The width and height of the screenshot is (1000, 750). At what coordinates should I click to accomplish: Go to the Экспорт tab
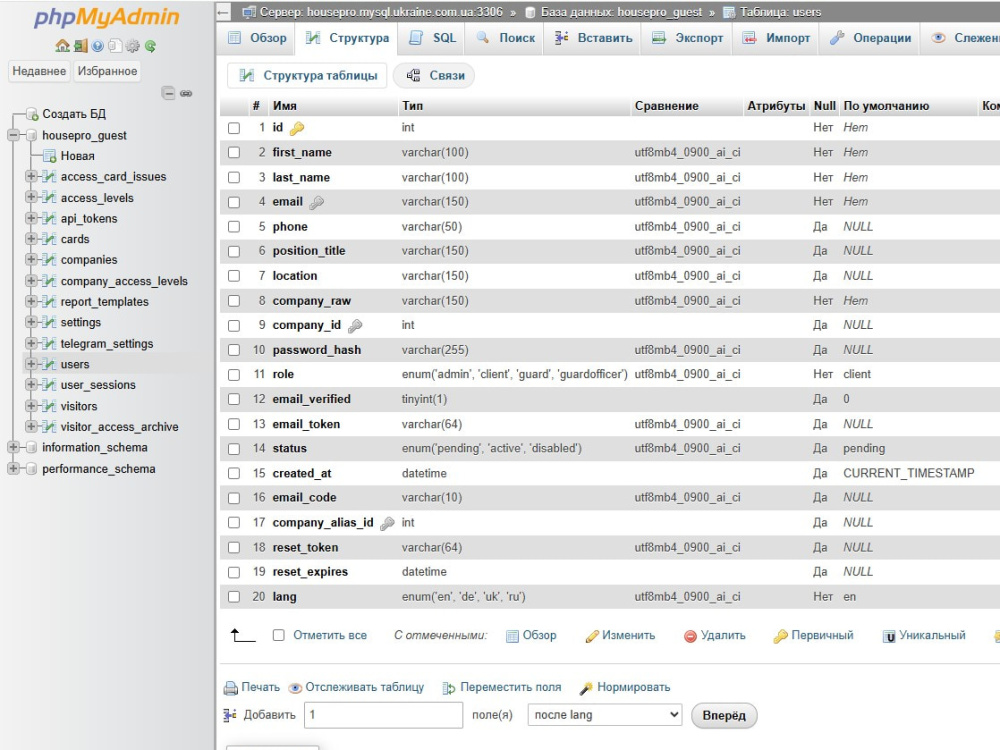point(688,38)
